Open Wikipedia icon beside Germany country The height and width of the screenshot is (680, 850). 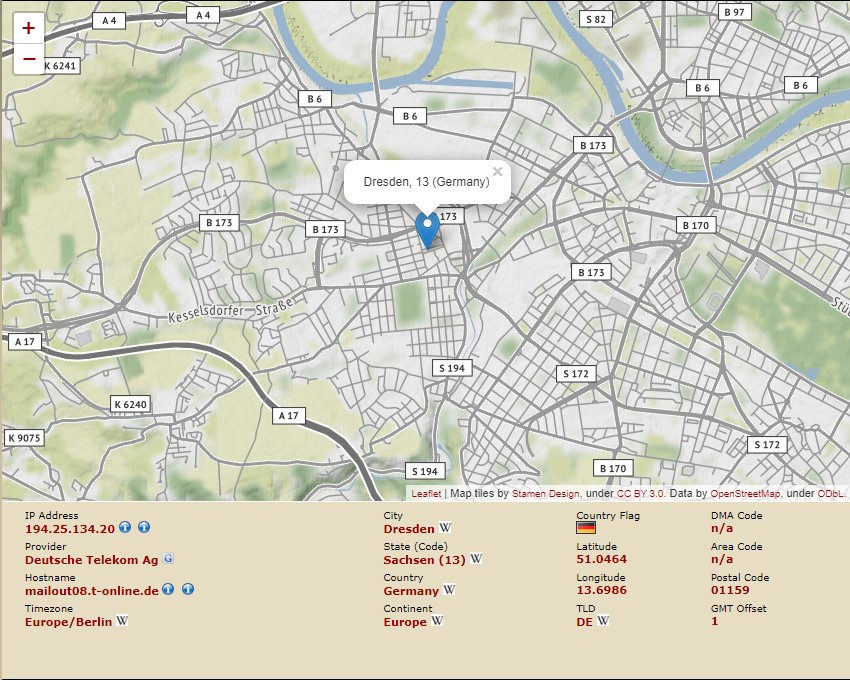pyautogui.click(x=449, y=590)
